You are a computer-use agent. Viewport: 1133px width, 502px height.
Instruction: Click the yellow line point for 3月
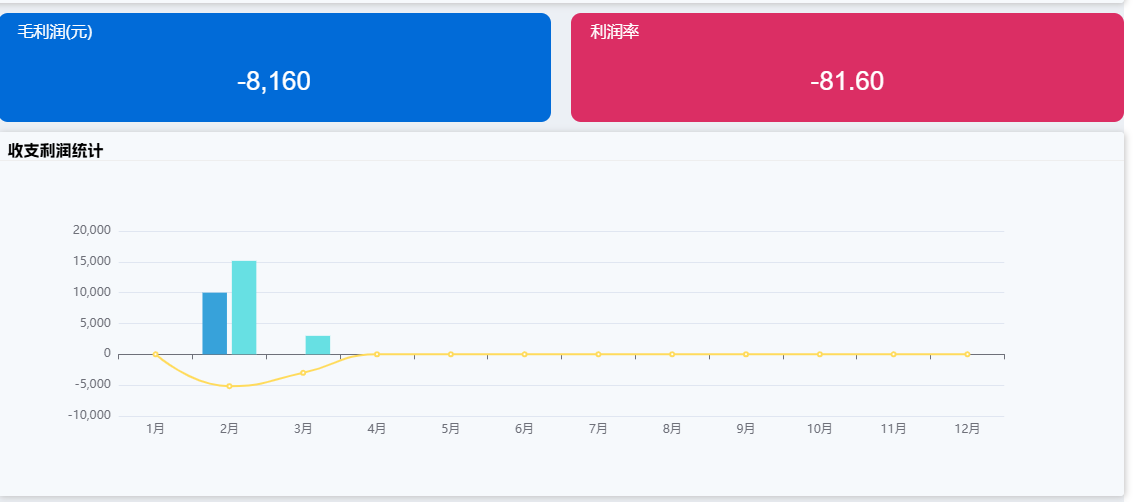point(303,373)
